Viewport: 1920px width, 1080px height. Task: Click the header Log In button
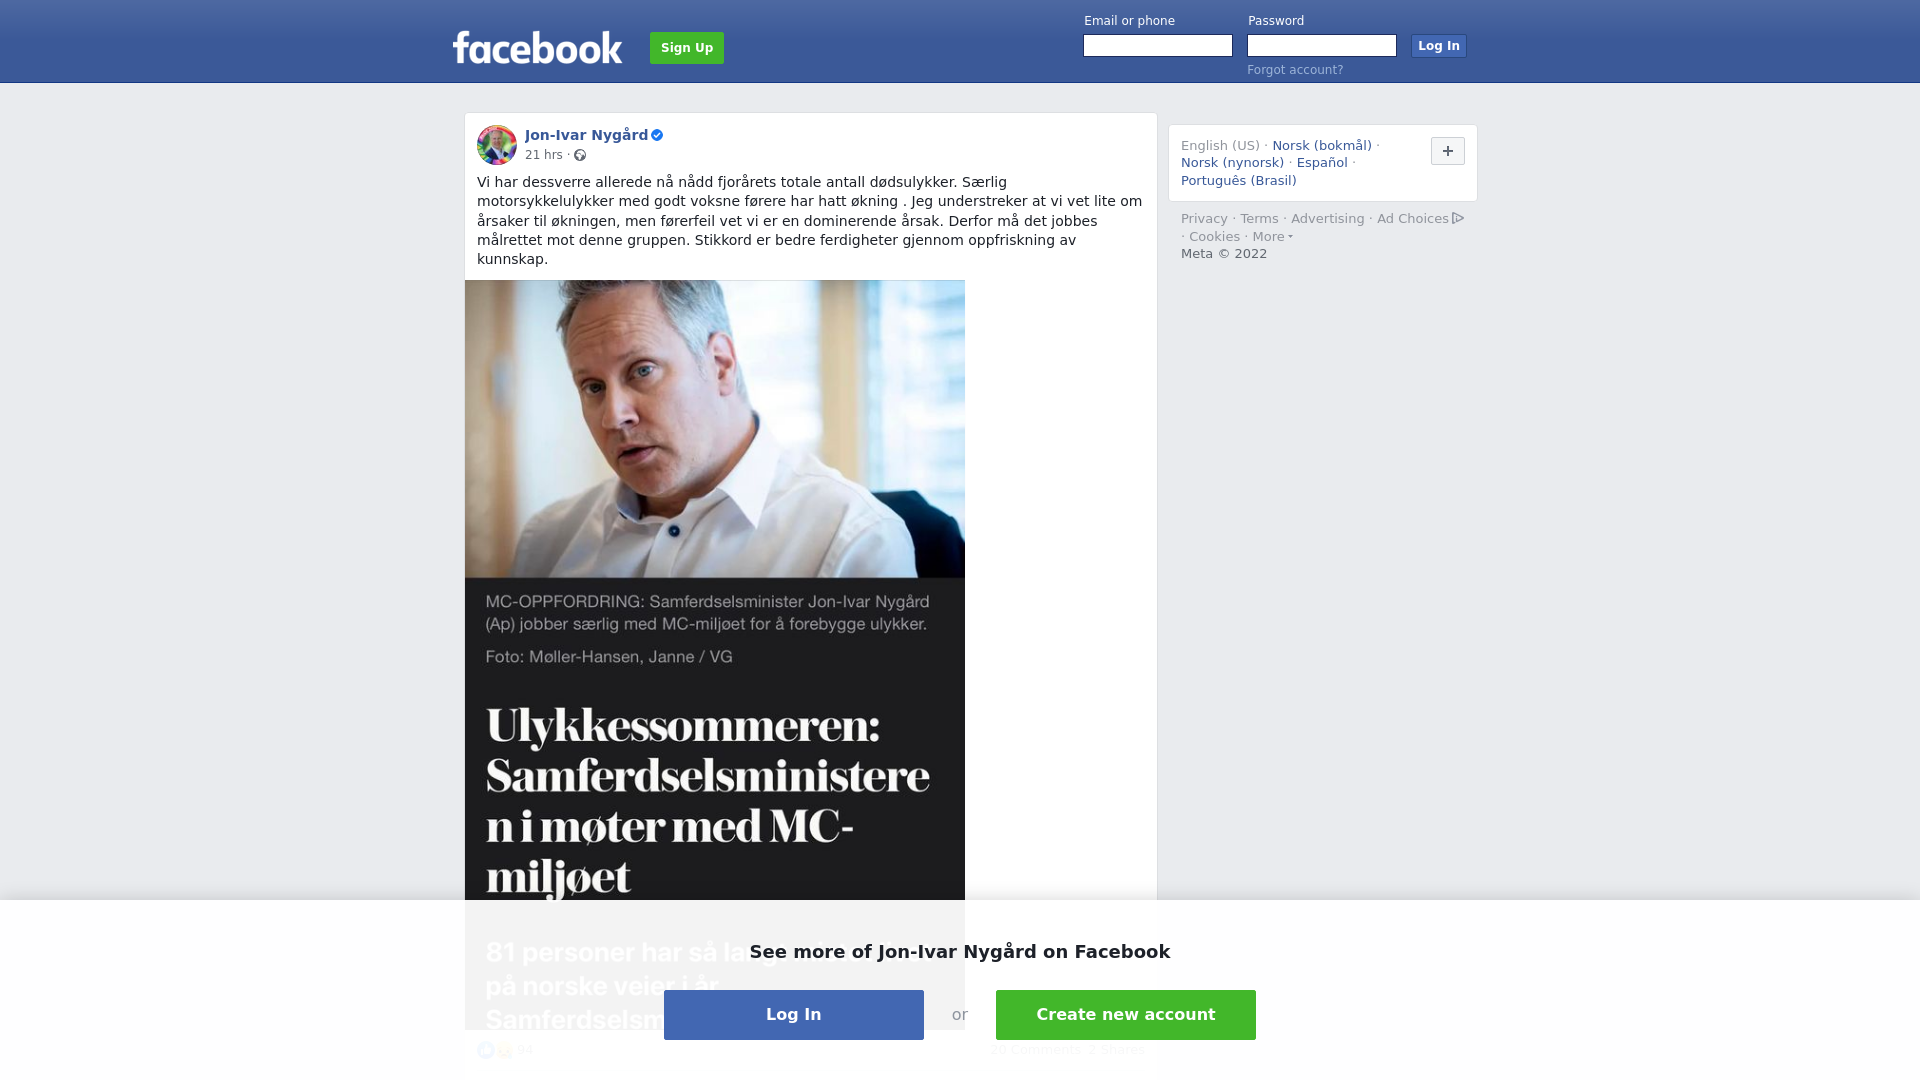tap(1439, 46)
